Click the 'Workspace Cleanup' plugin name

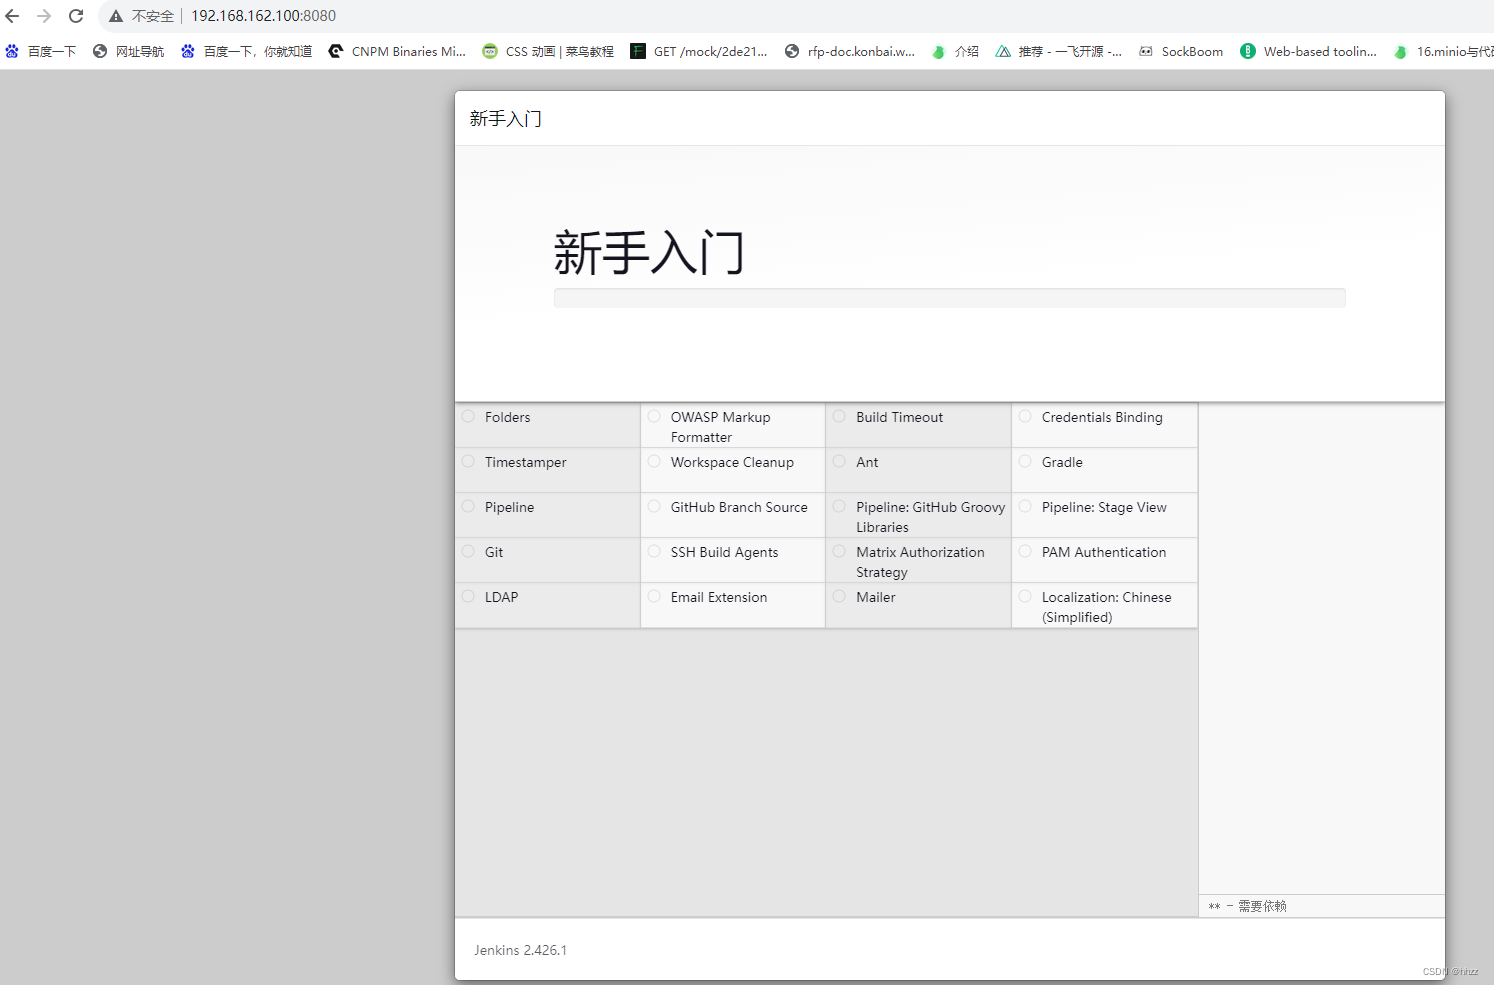pos(732,462)
